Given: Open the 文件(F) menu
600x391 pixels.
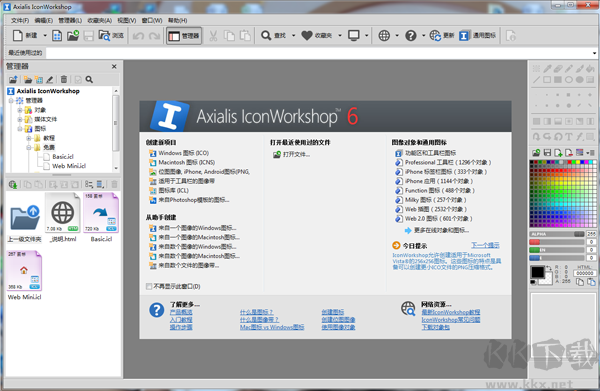Looking at the screenshot, I should (20, 20).
